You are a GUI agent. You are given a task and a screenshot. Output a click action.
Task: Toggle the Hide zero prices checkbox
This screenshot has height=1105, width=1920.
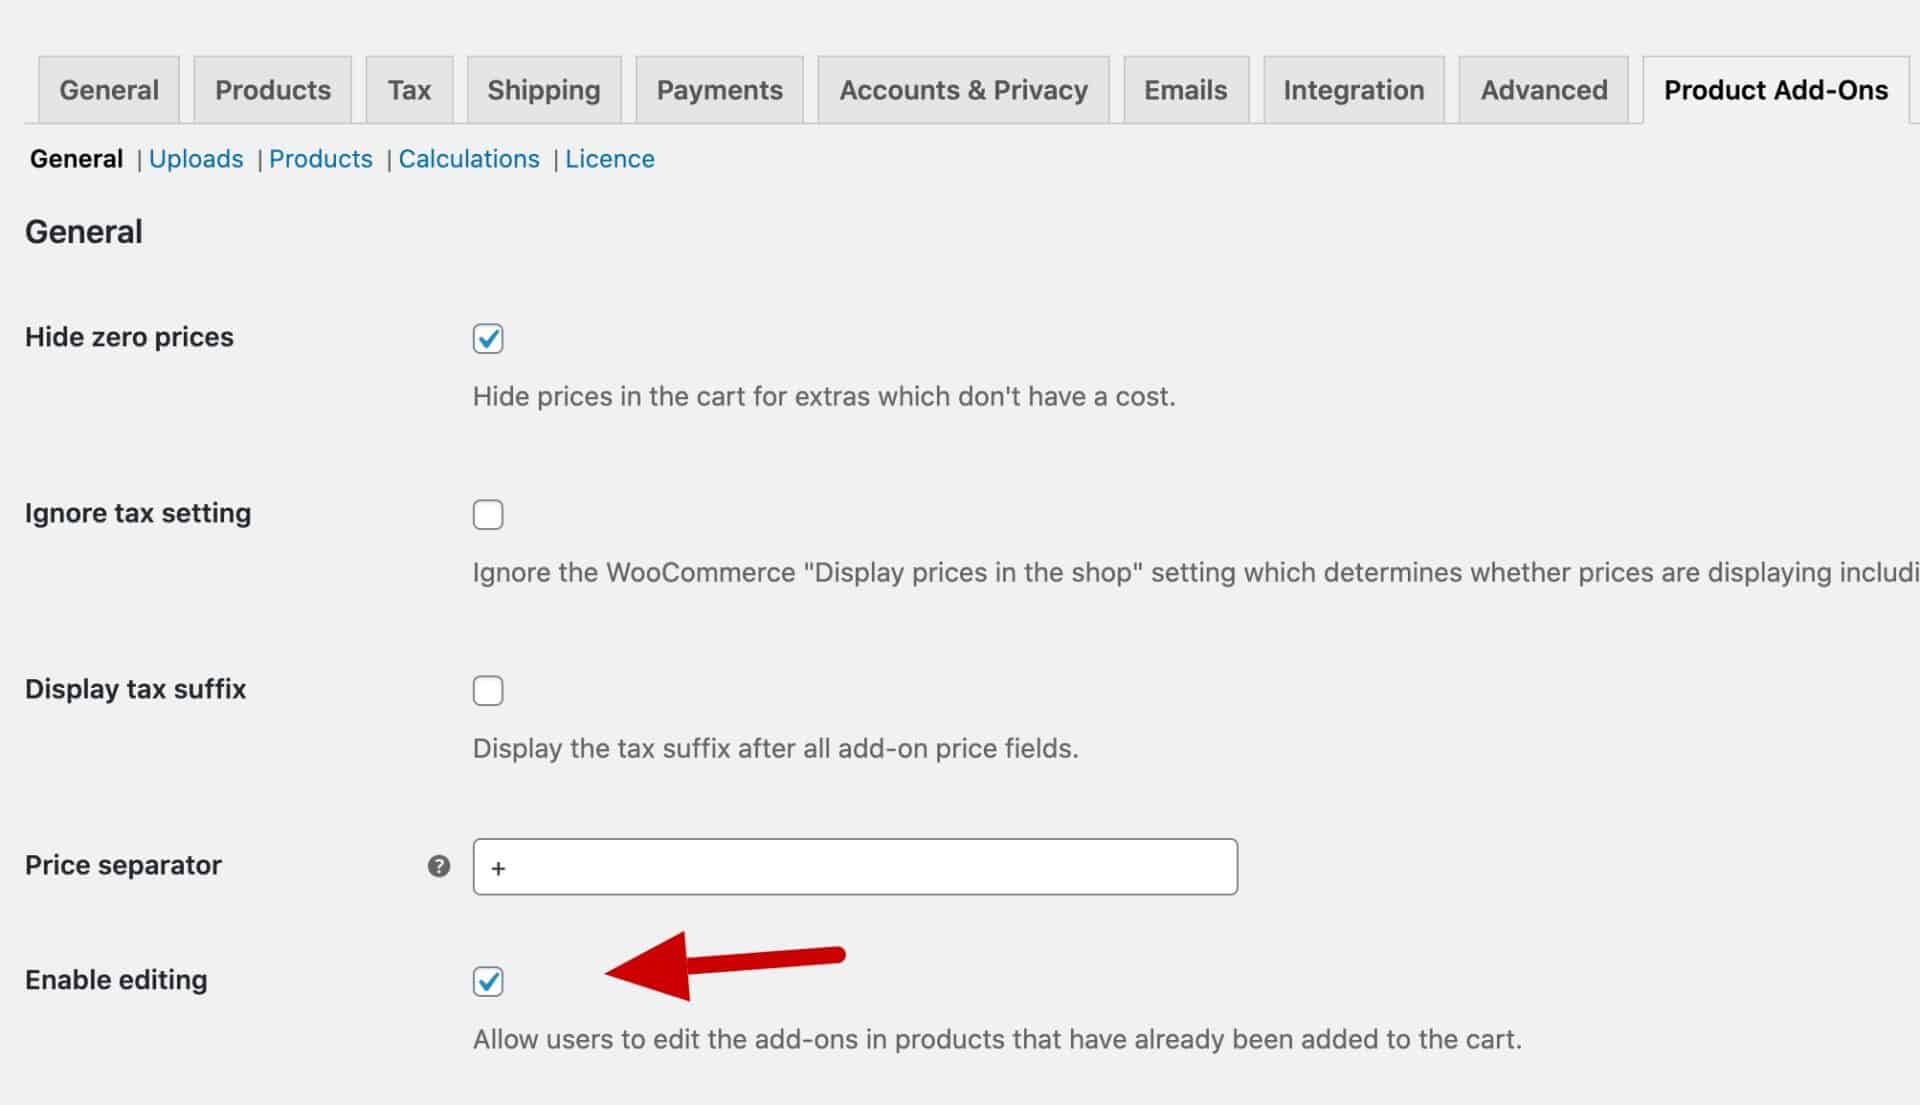(x=488, y=339)
